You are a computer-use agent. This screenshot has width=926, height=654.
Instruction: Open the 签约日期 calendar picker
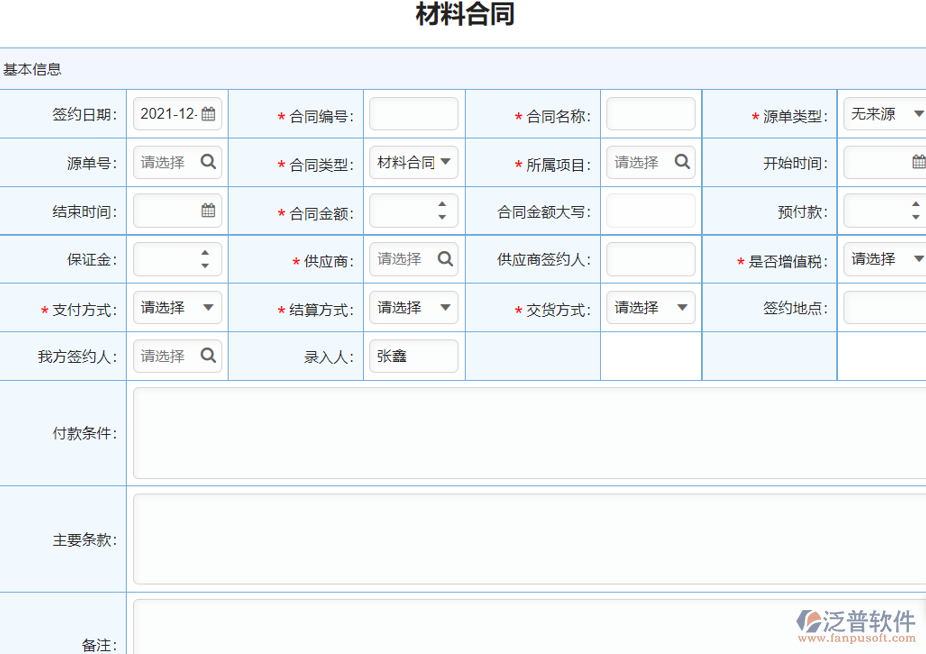208,114
